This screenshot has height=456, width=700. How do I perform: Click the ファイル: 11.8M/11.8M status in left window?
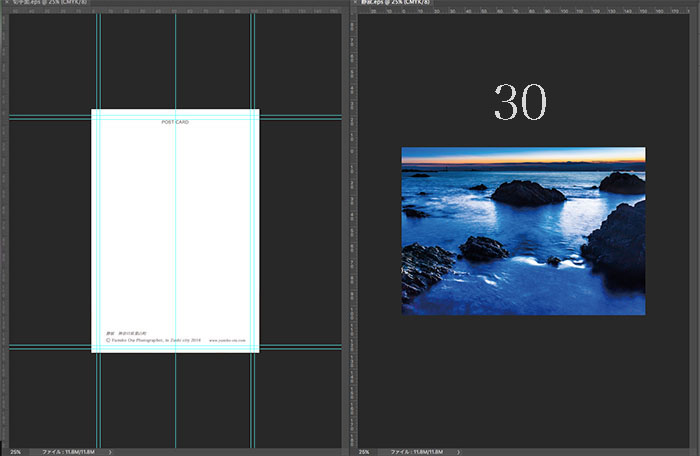coord(68,452)
